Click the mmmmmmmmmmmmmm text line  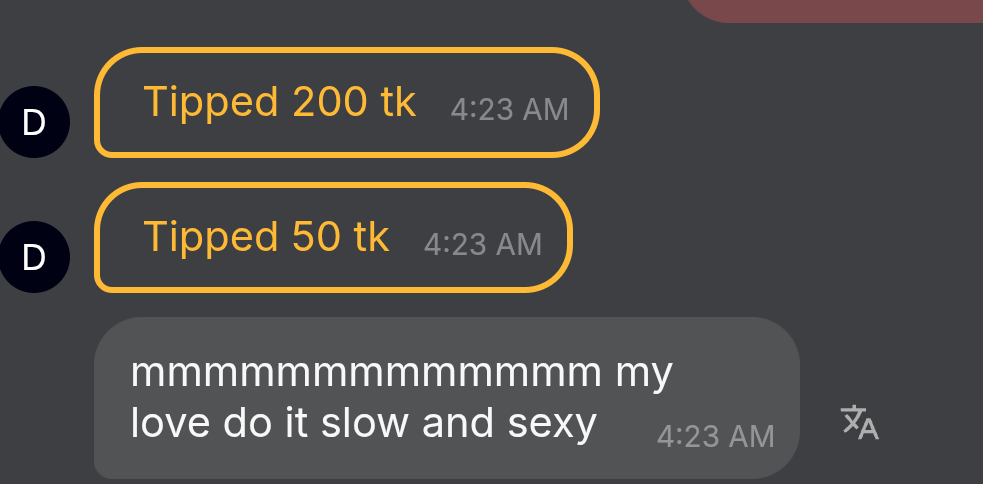[x=365, y=372]
